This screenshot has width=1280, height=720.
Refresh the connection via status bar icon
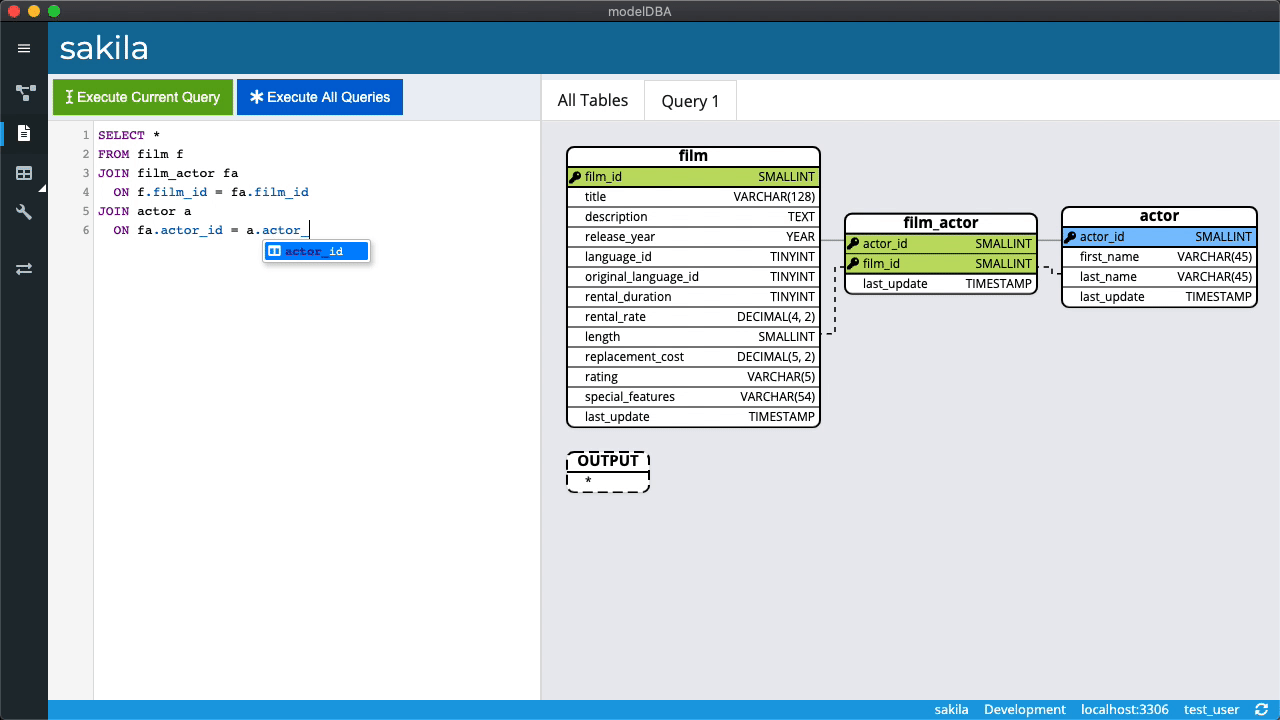pos(1261,709)
